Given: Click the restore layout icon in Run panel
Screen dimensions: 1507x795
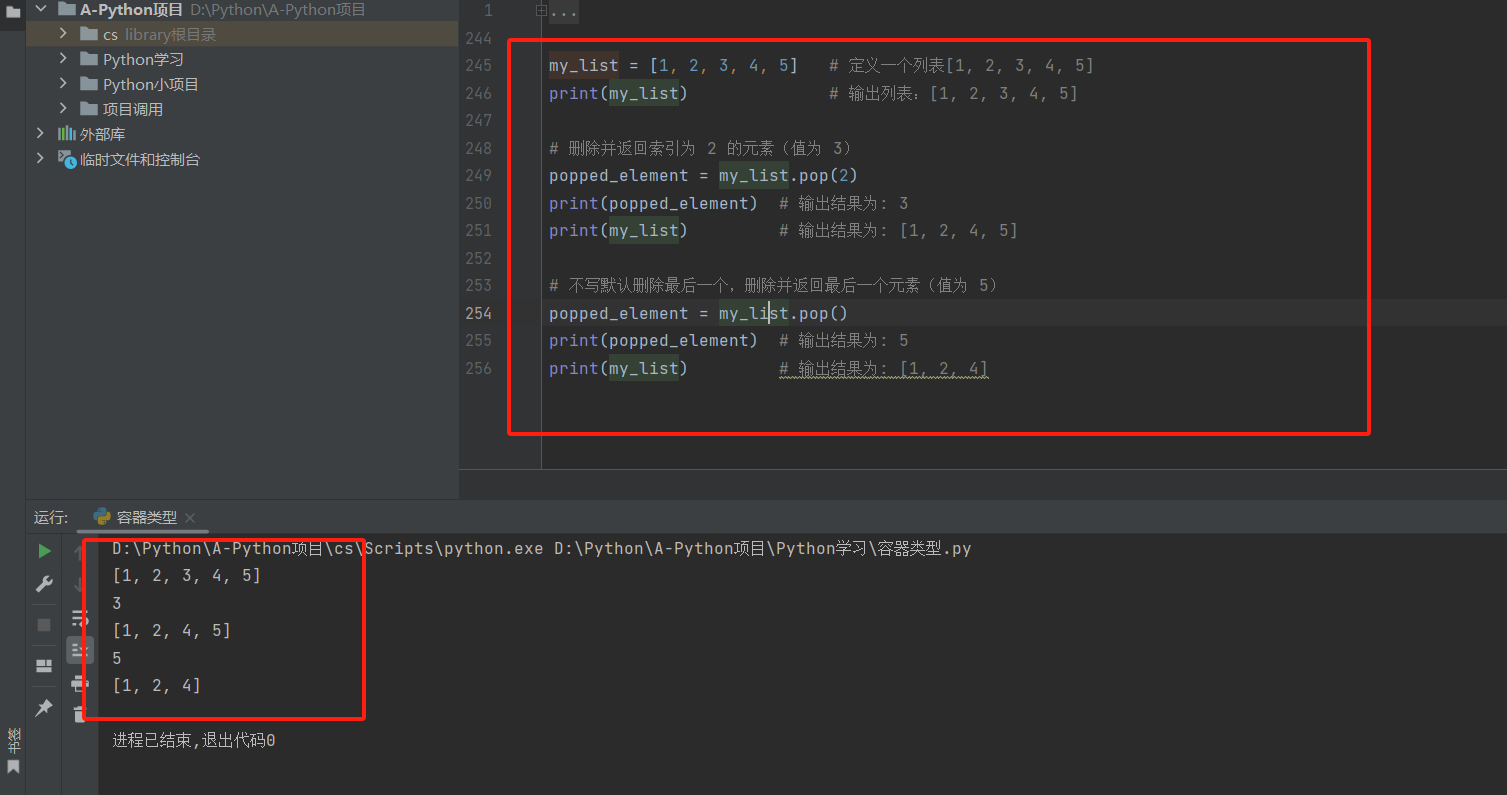Looking at the screenshot, I should point(44,666).
